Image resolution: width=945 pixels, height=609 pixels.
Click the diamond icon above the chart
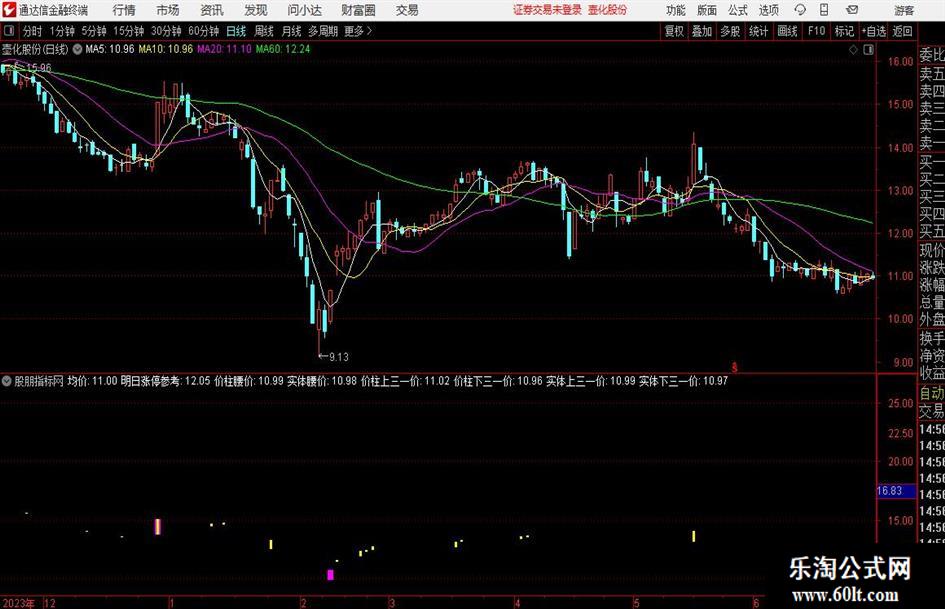(853, 50)
